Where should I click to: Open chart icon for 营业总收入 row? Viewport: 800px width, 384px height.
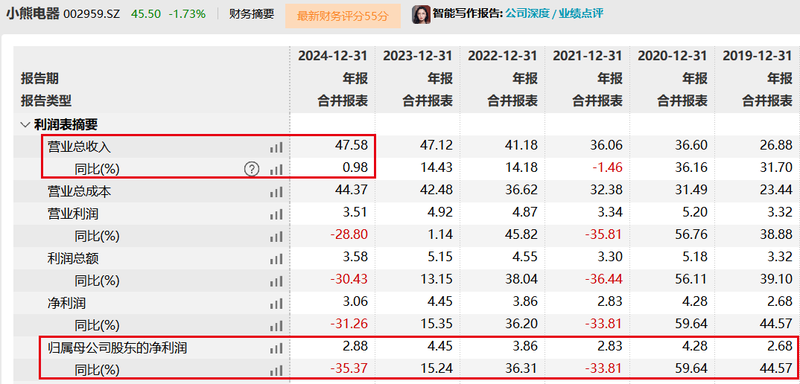pyautogui.click(x=276, y=147)
